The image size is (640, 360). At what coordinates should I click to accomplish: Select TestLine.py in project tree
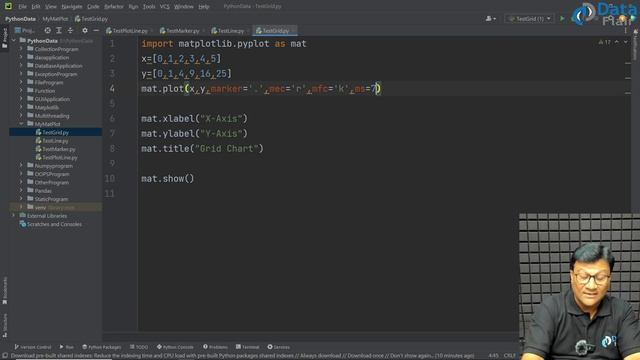[x=56, y=140]
